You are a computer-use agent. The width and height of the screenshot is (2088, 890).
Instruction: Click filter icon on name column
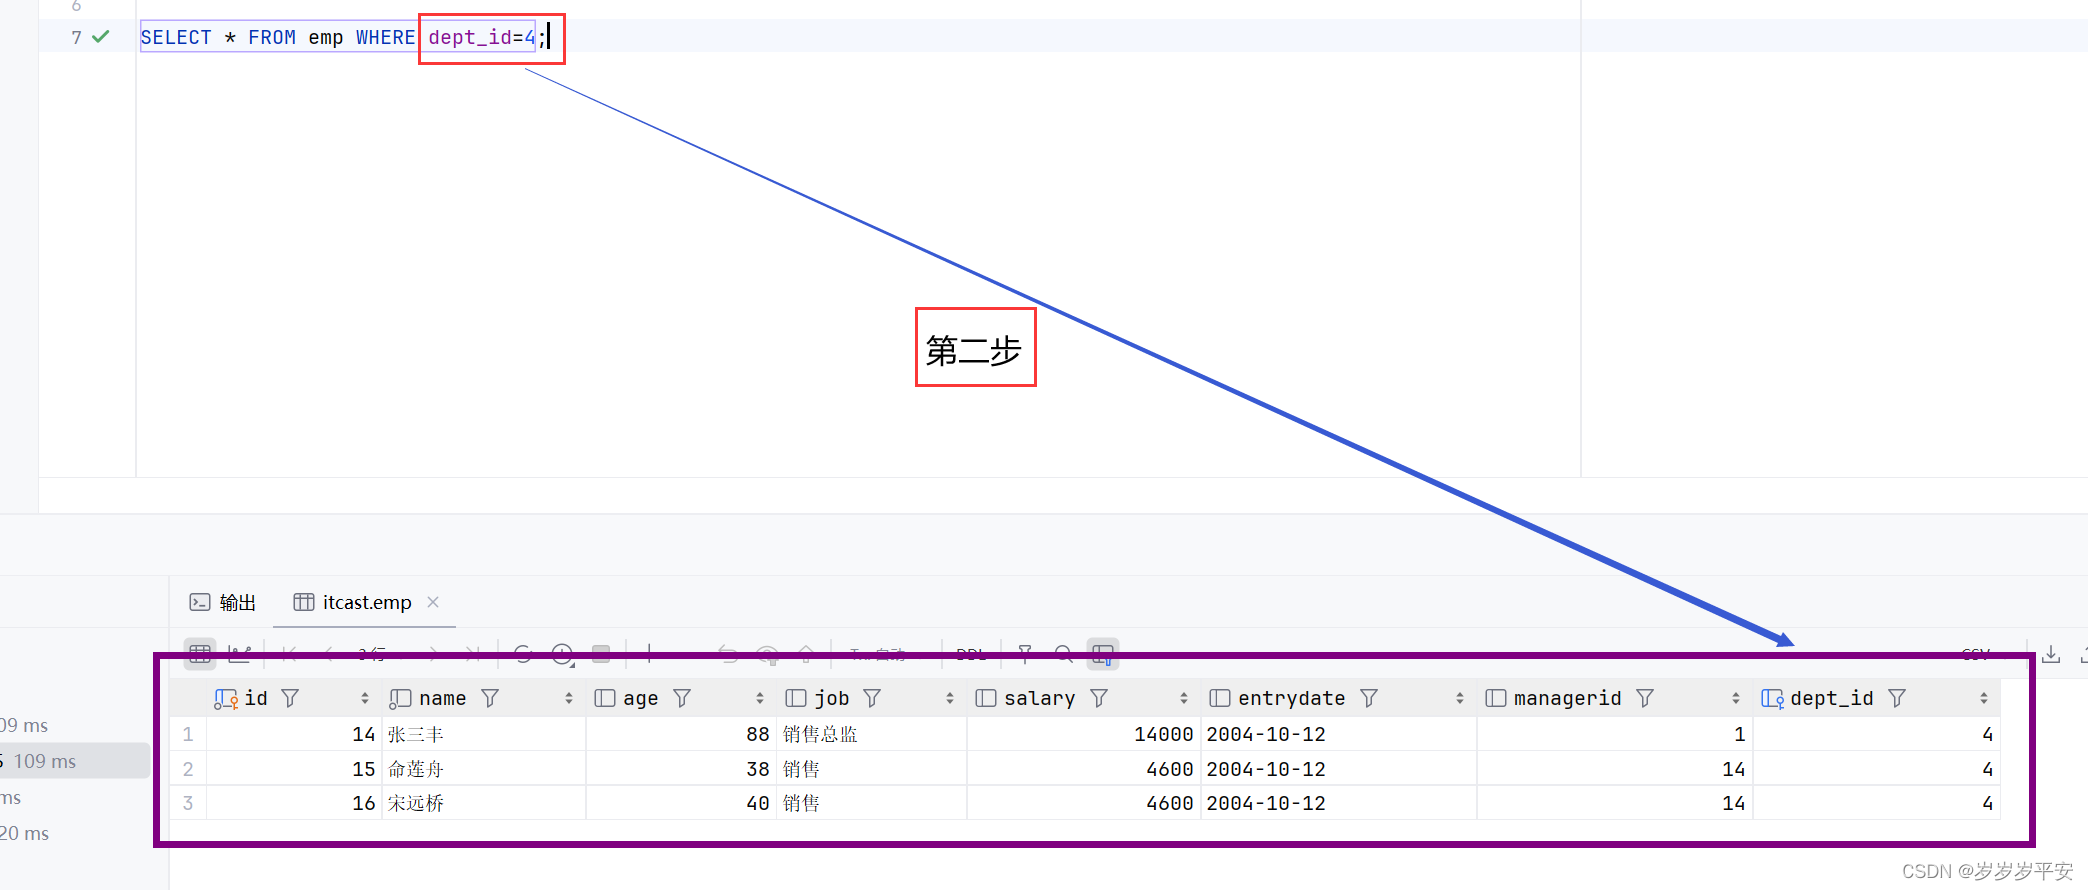[x=490, y=698]
